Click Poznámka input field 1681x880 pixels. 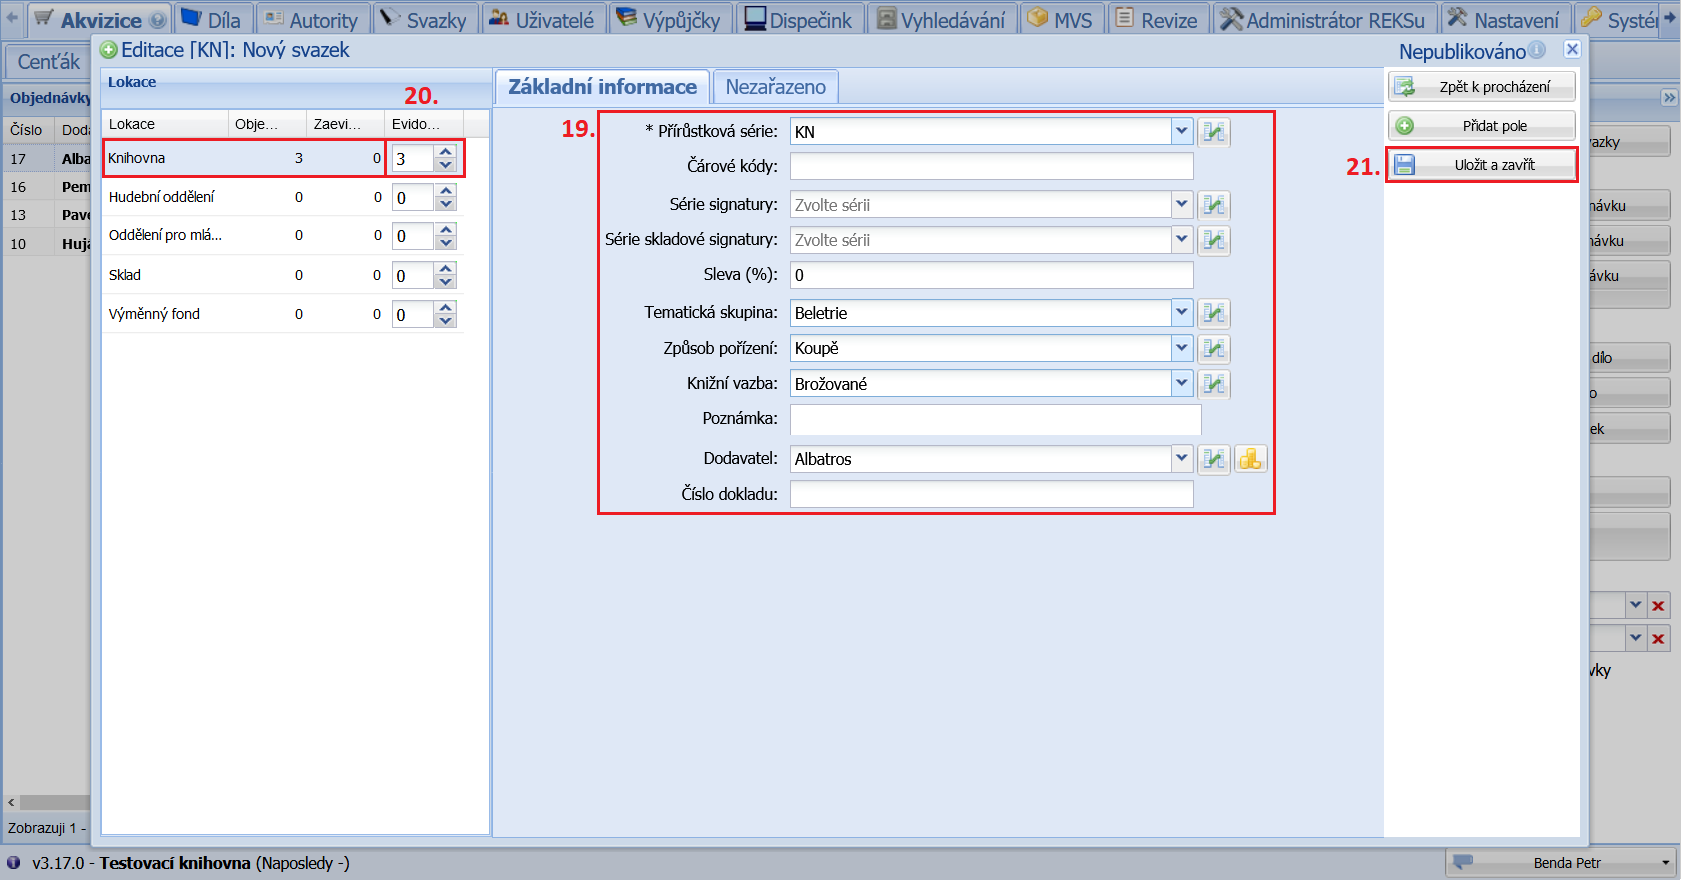tap(995, 420)
